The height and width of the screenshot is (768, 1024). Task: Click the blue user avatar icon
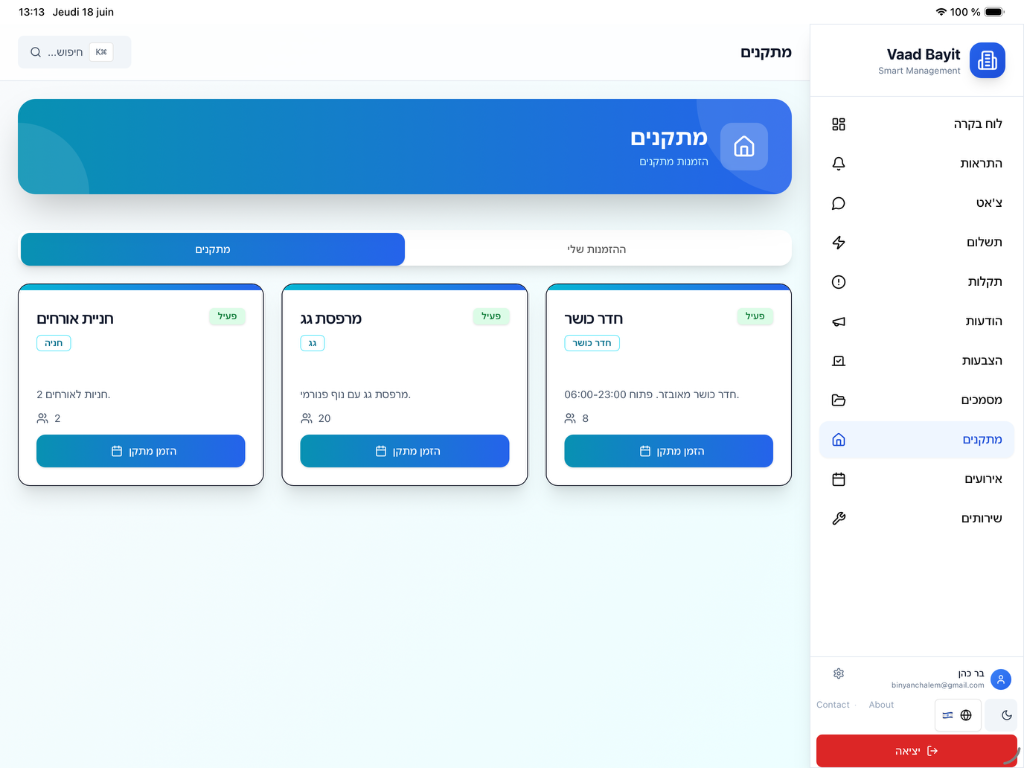[x=1000, y=679]
